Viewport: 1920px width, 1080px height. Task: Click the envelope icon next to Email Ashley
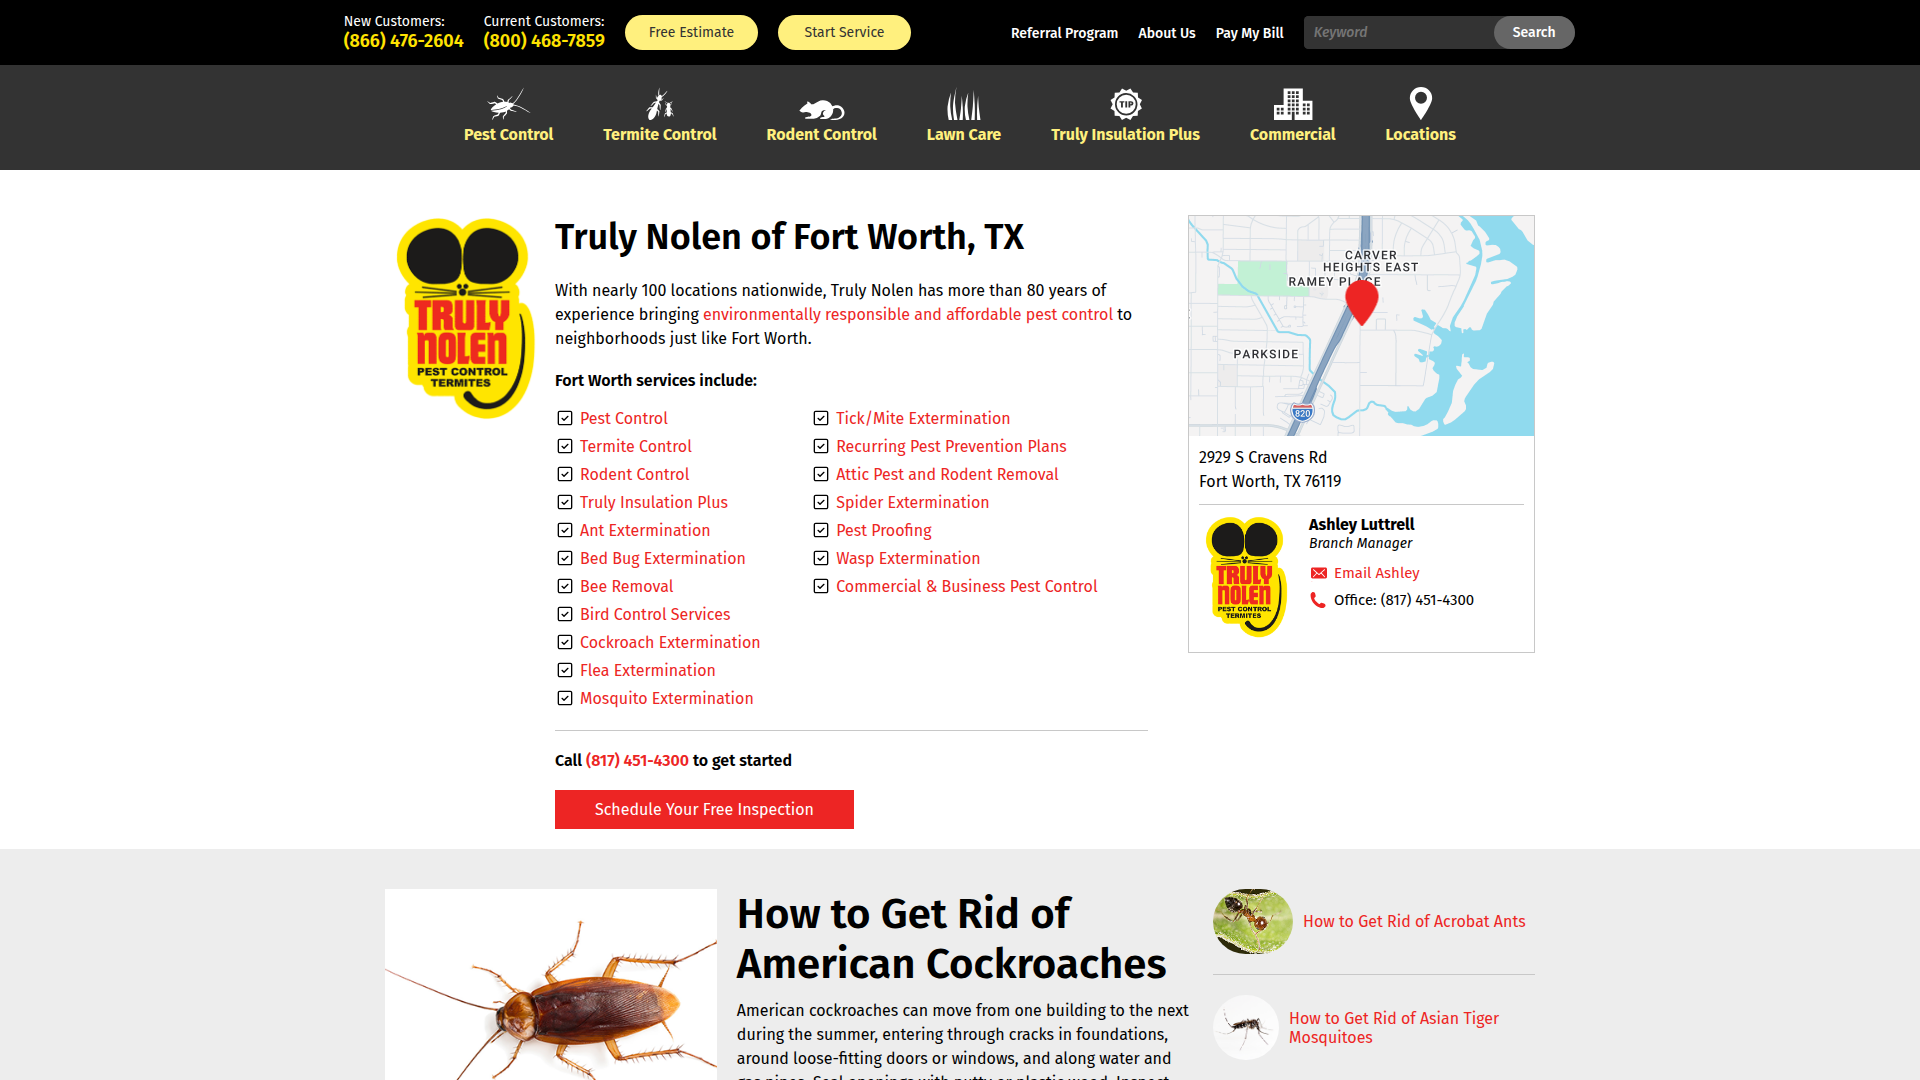(1319, 573)
